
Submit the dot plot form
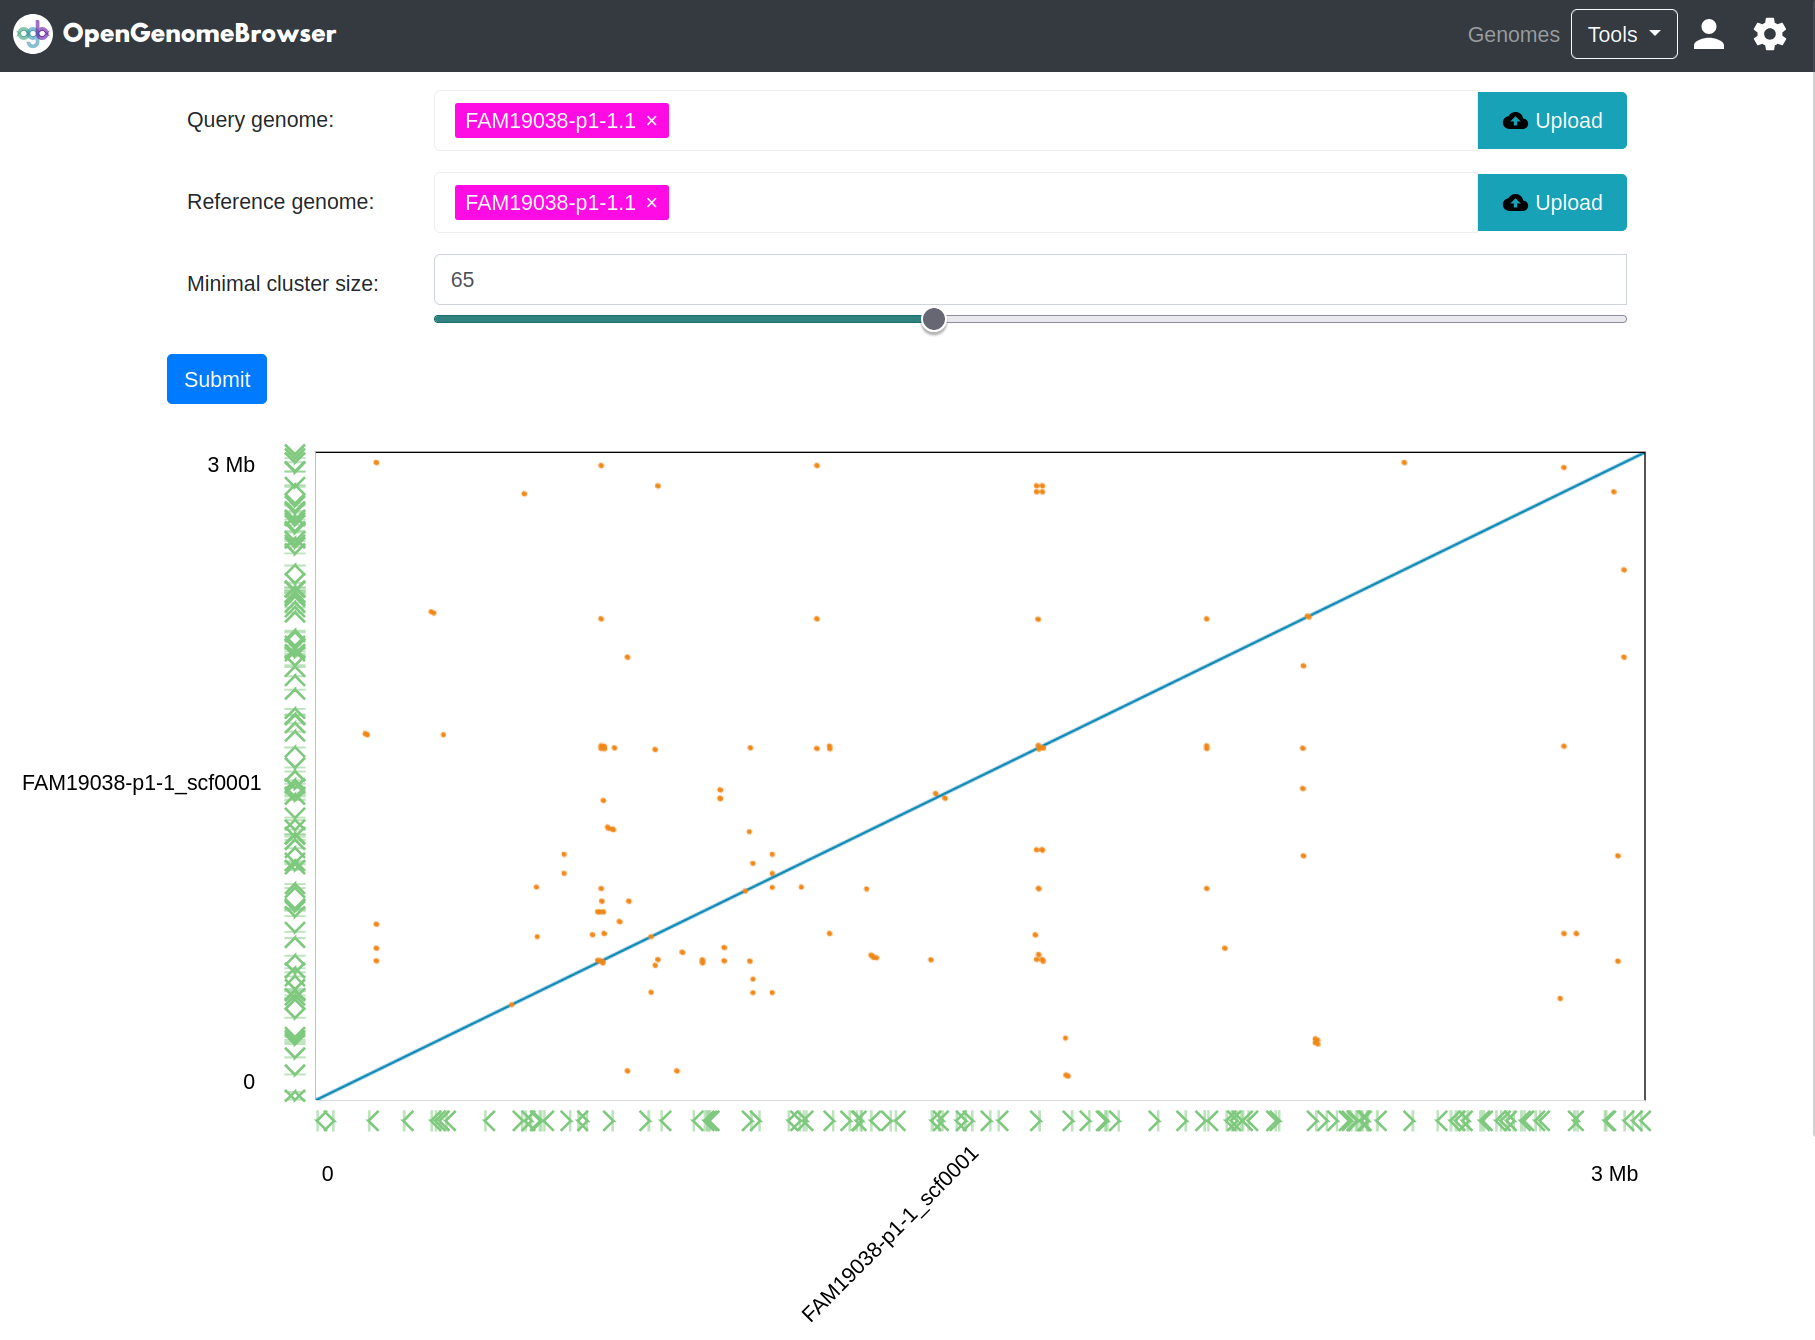tap(217, 379)
